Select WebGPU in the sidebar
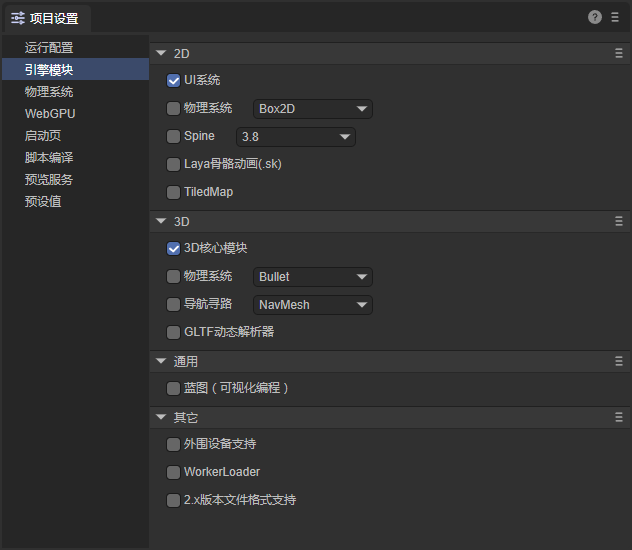 click(x=50, y=113)
